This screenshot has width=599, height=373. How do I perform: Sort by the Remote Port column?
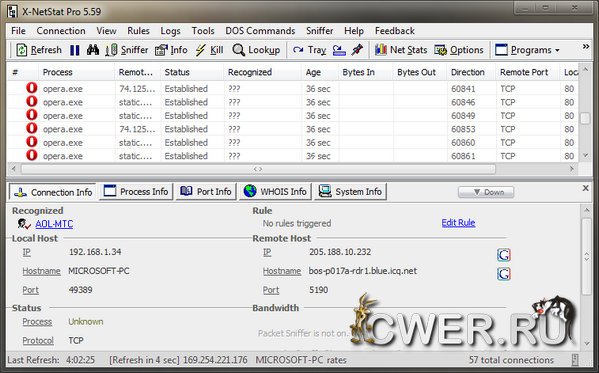pyautogui.click(x=528, y=72)
